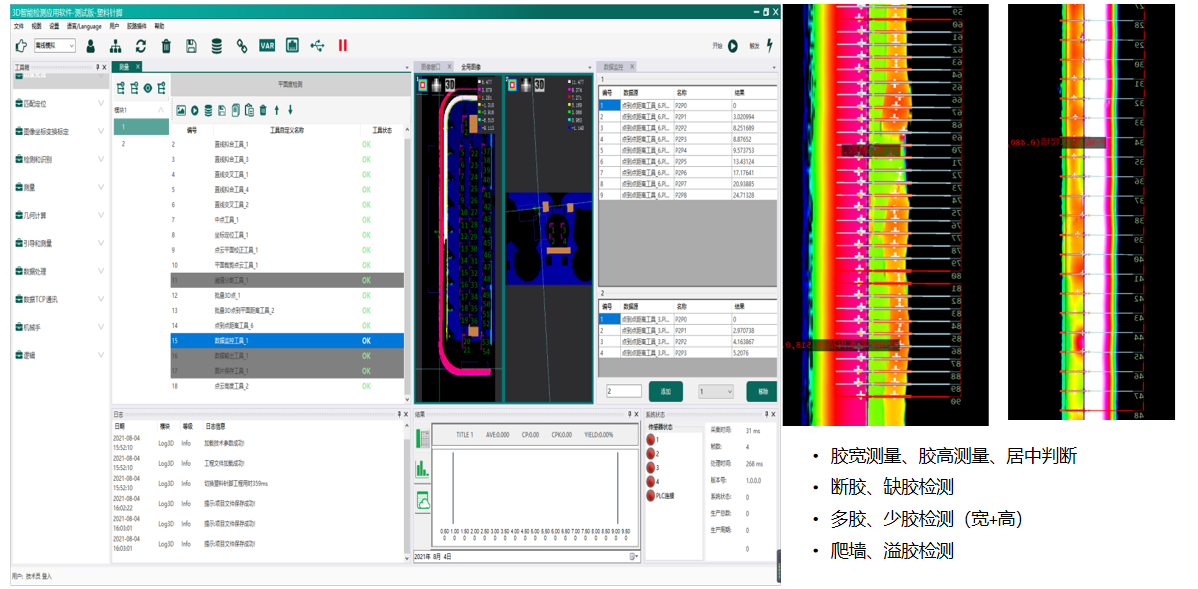
Task: Click the ethernet port icon in toolbar
Action: point(292,46)
